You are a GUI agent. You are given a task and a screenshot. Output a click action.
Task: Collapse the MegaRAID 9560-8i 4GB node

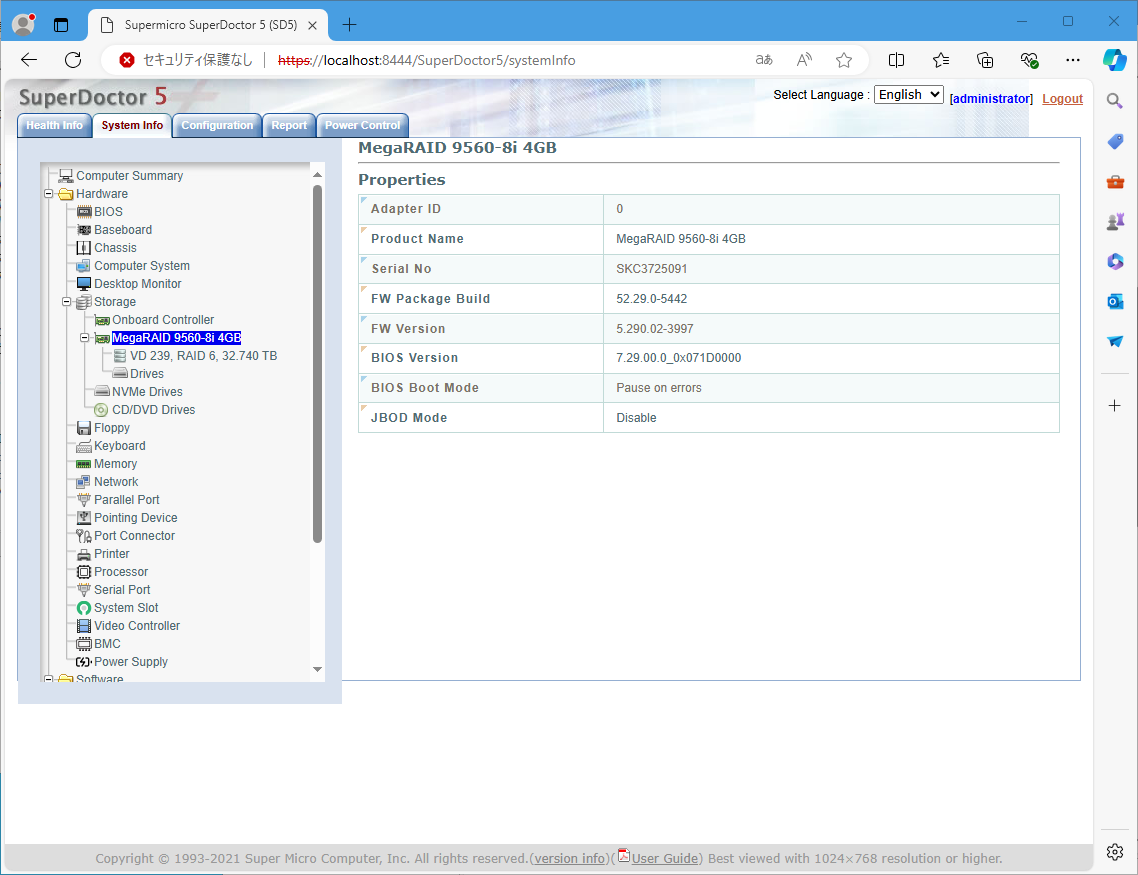click(84, 338)
